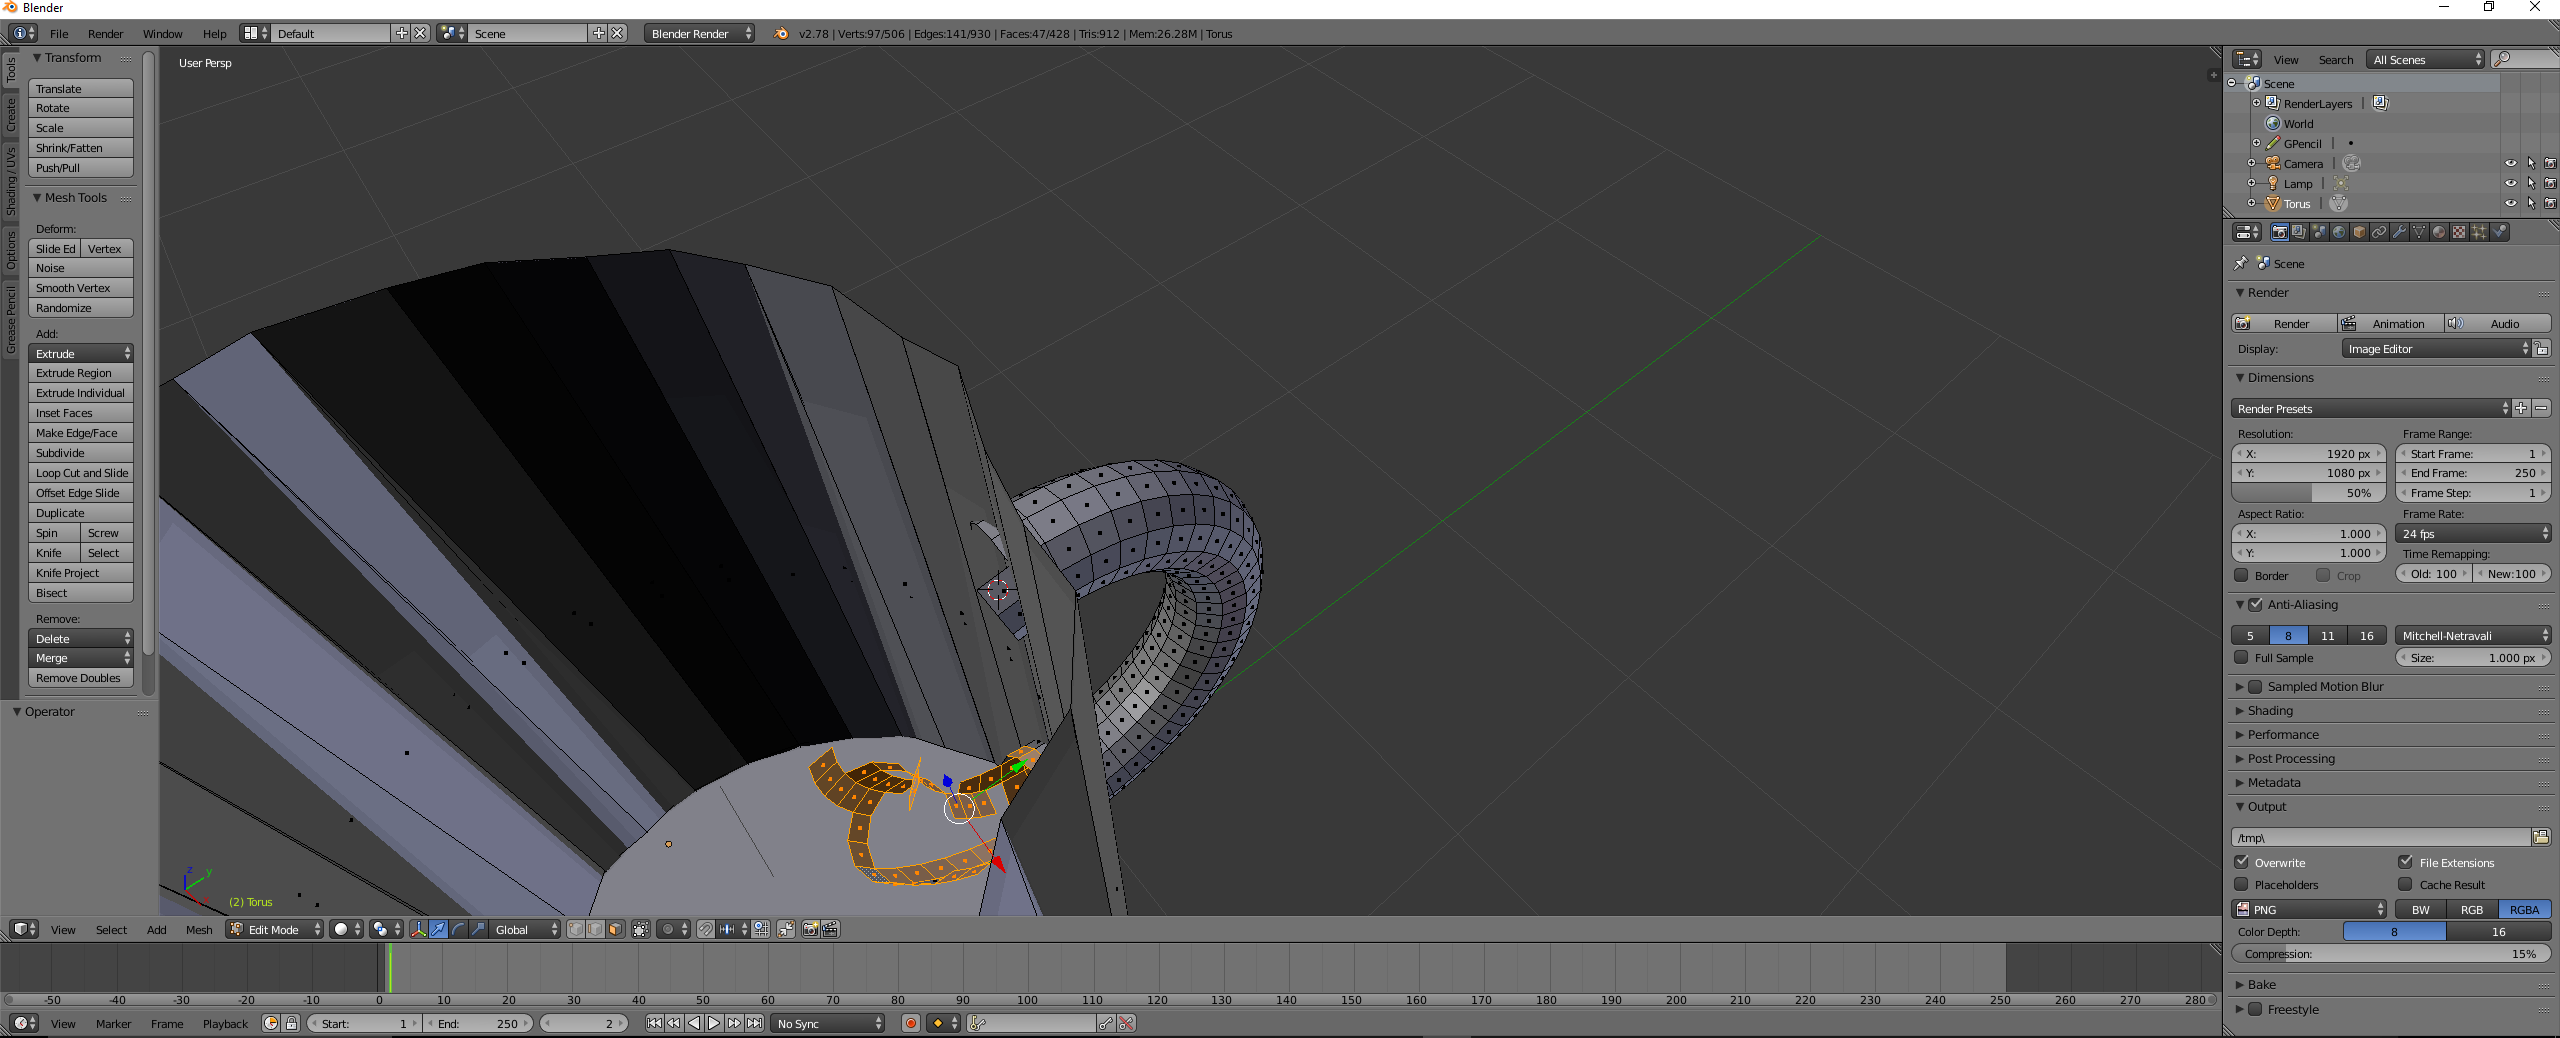Open the Edit Mode dropdown
This screenshot has height=1038, width=2560.
point(274,929)
